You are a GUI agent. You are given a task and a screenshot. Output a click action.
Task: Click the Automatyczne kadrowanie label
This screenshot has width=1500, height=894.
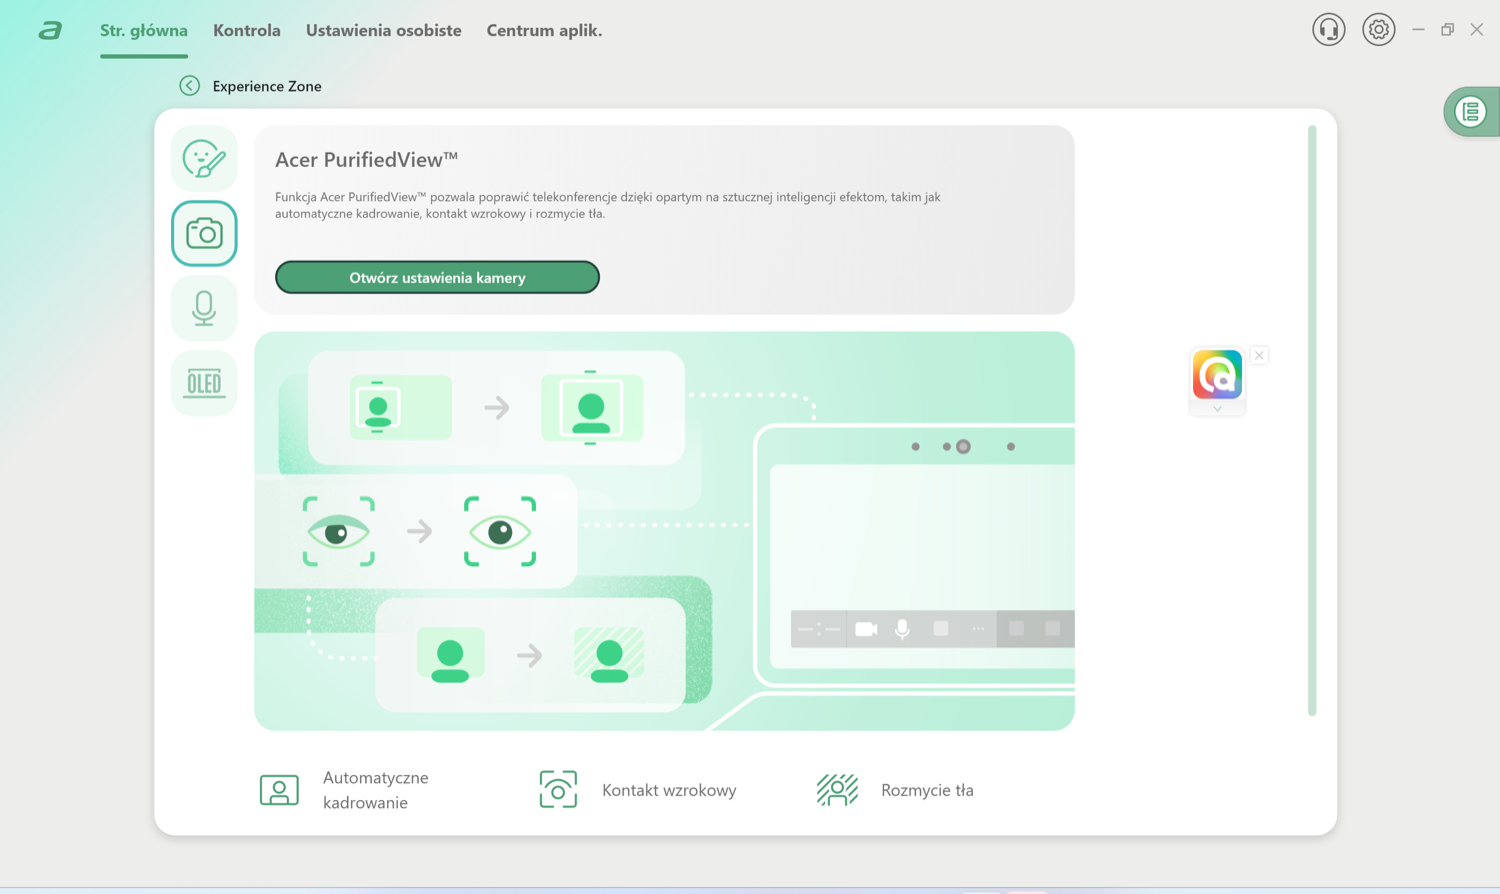pyautogui.click(x=375, y=790)
